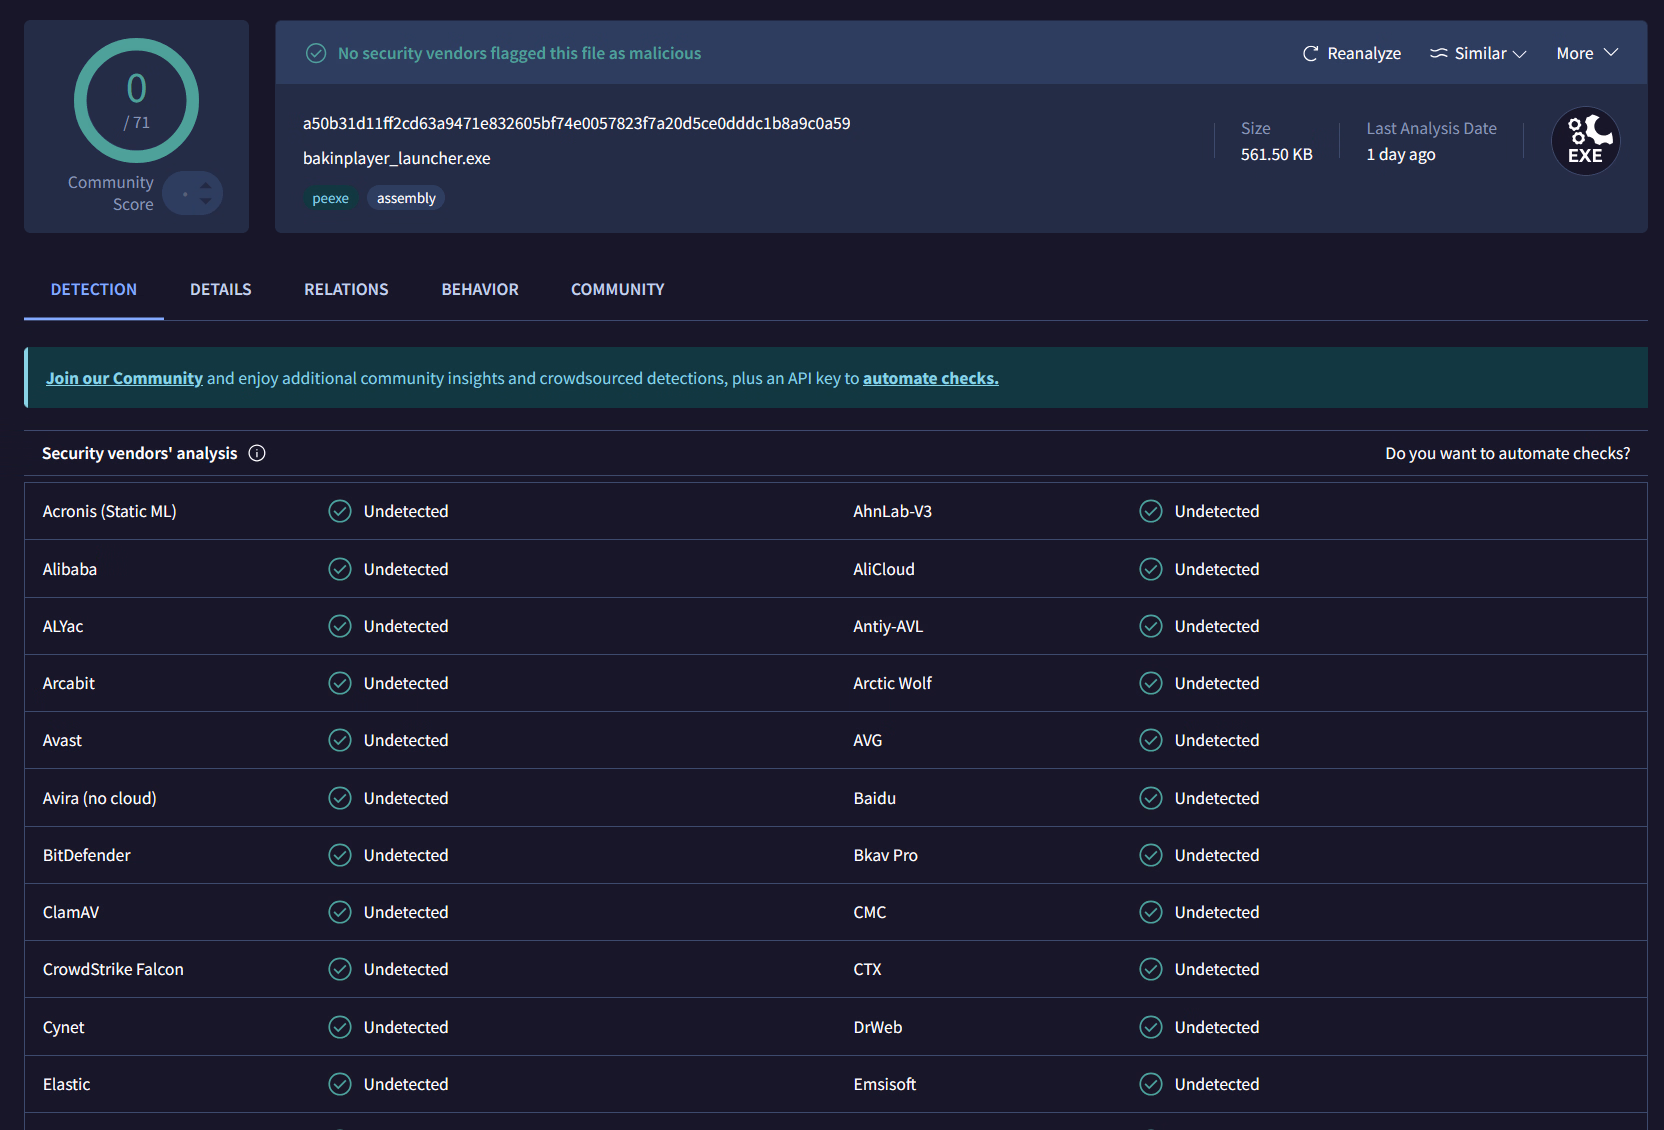The width and height of the screenshot is (1664, 1130).
Task: Click the file hash a50b31d11ff2...
Action: tap(577, 123)
